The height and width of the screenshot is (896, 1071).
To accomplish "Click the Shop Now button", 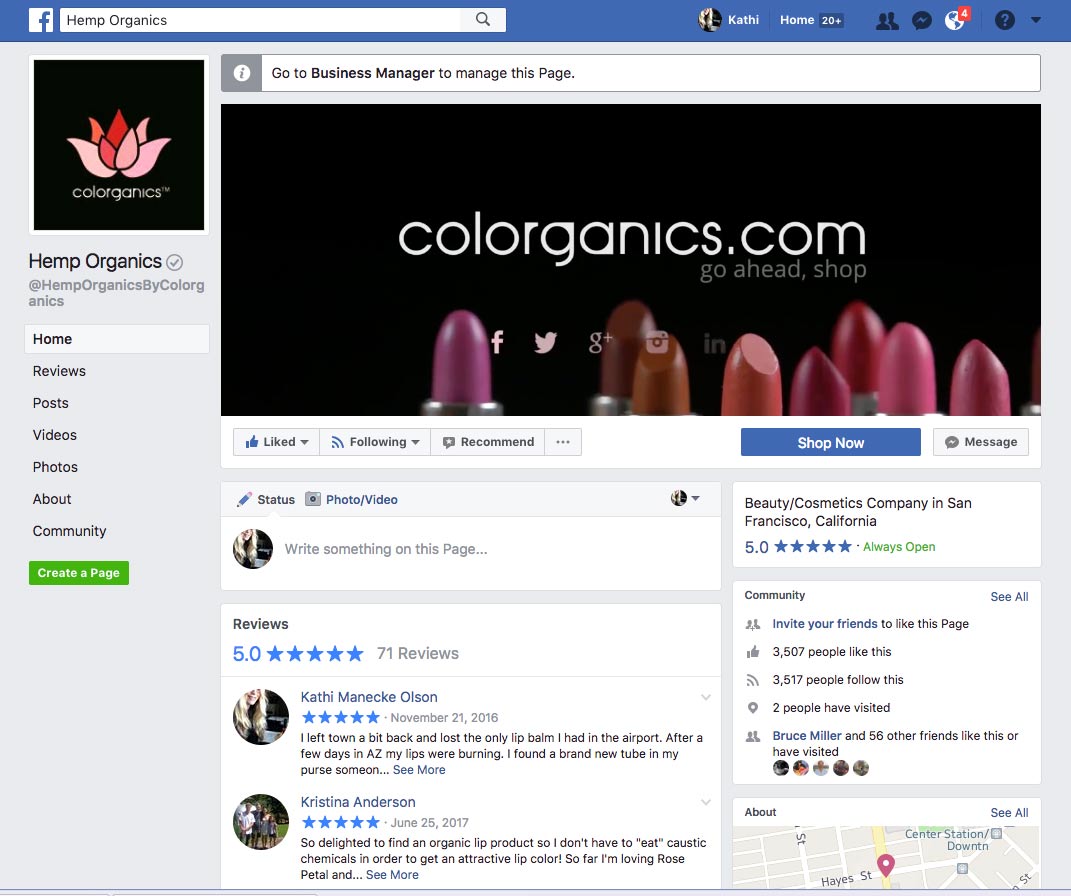I will (x=831, y=443).
